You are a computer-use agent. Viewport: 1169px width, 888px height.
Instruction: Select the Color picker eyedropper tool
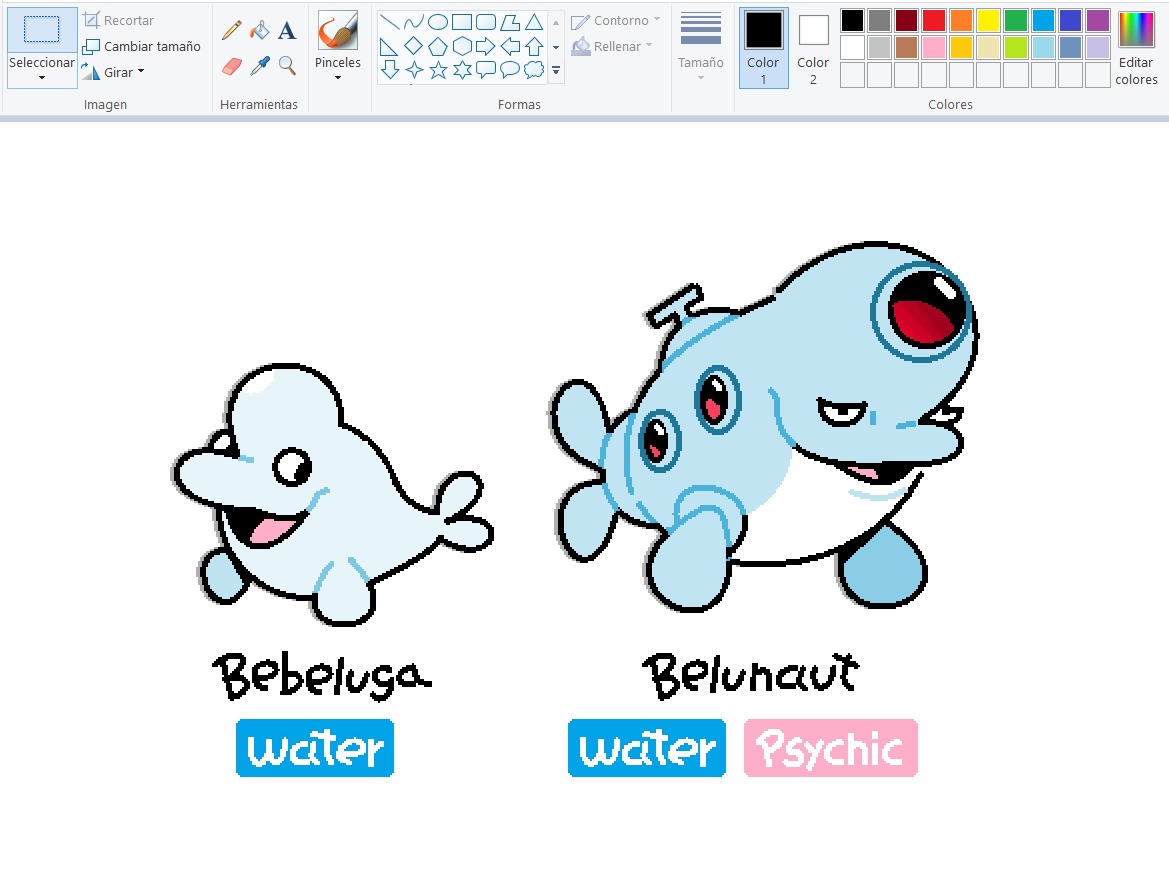[x=259, y=66]
